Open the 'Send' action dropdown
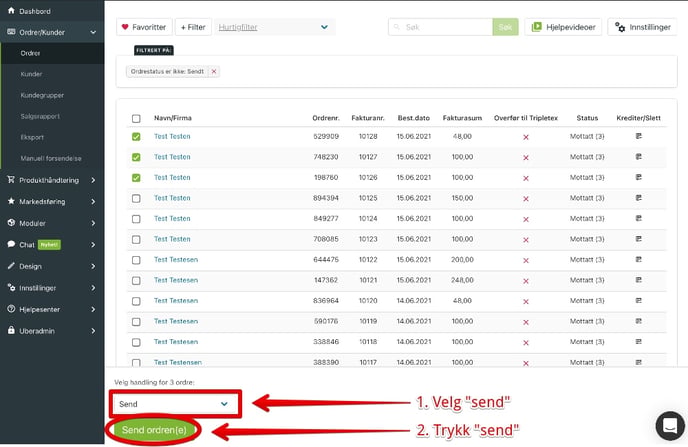The width and height of the screenshot is (688, 447). pos(175,404)
